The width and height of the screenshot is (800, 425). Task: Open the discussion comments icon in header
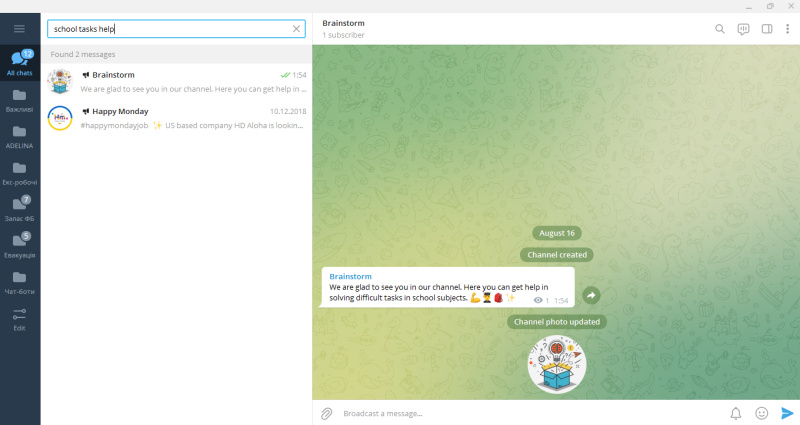(x=743, y=29)
